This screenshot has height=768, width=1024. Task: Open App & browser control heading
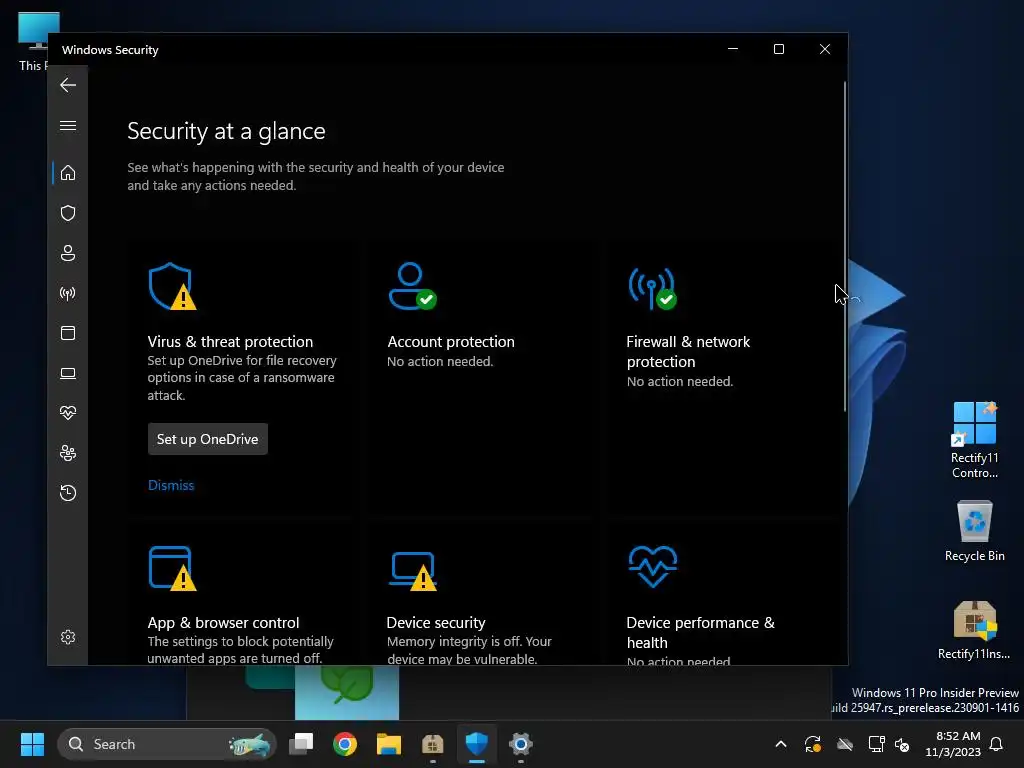223,622
